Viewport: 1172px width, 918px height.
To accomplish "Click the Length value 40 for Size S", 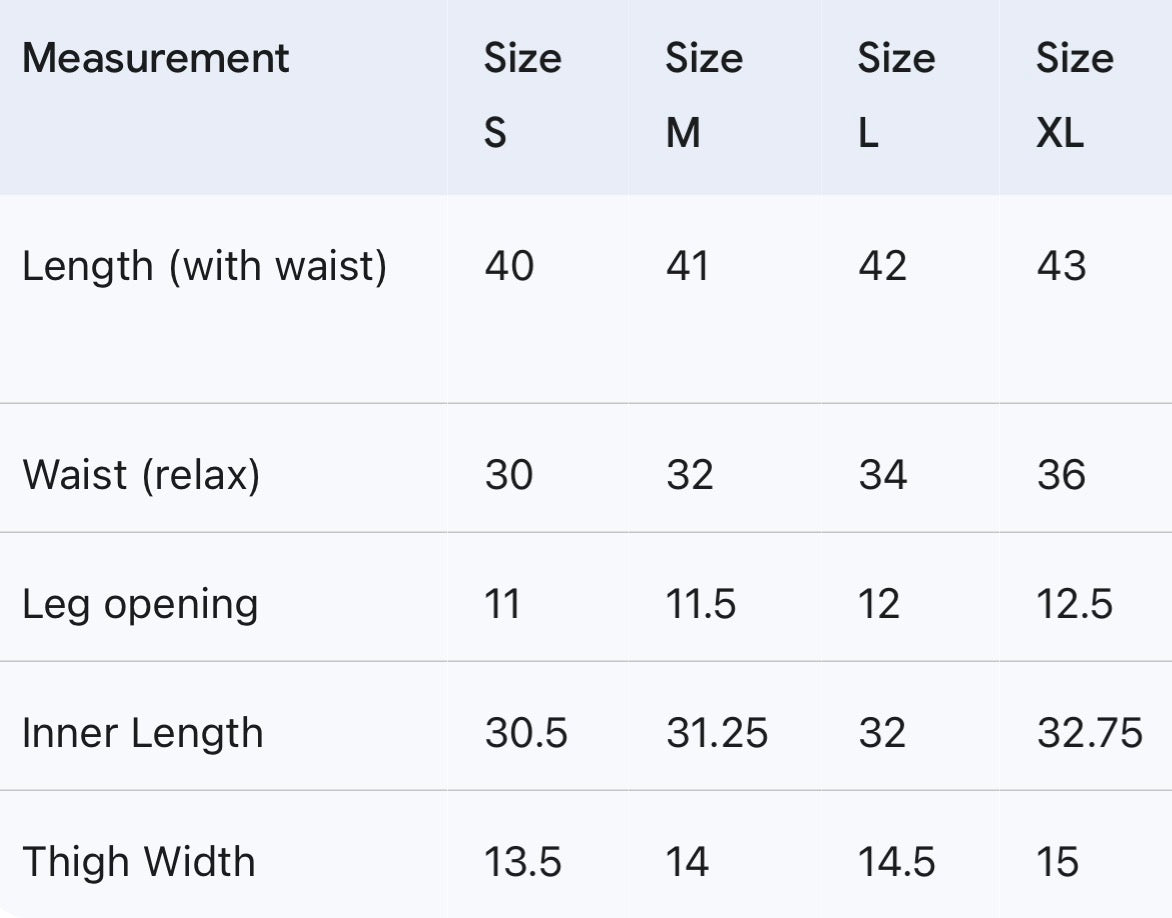I will pyautogui.click(x=509, y=266).
